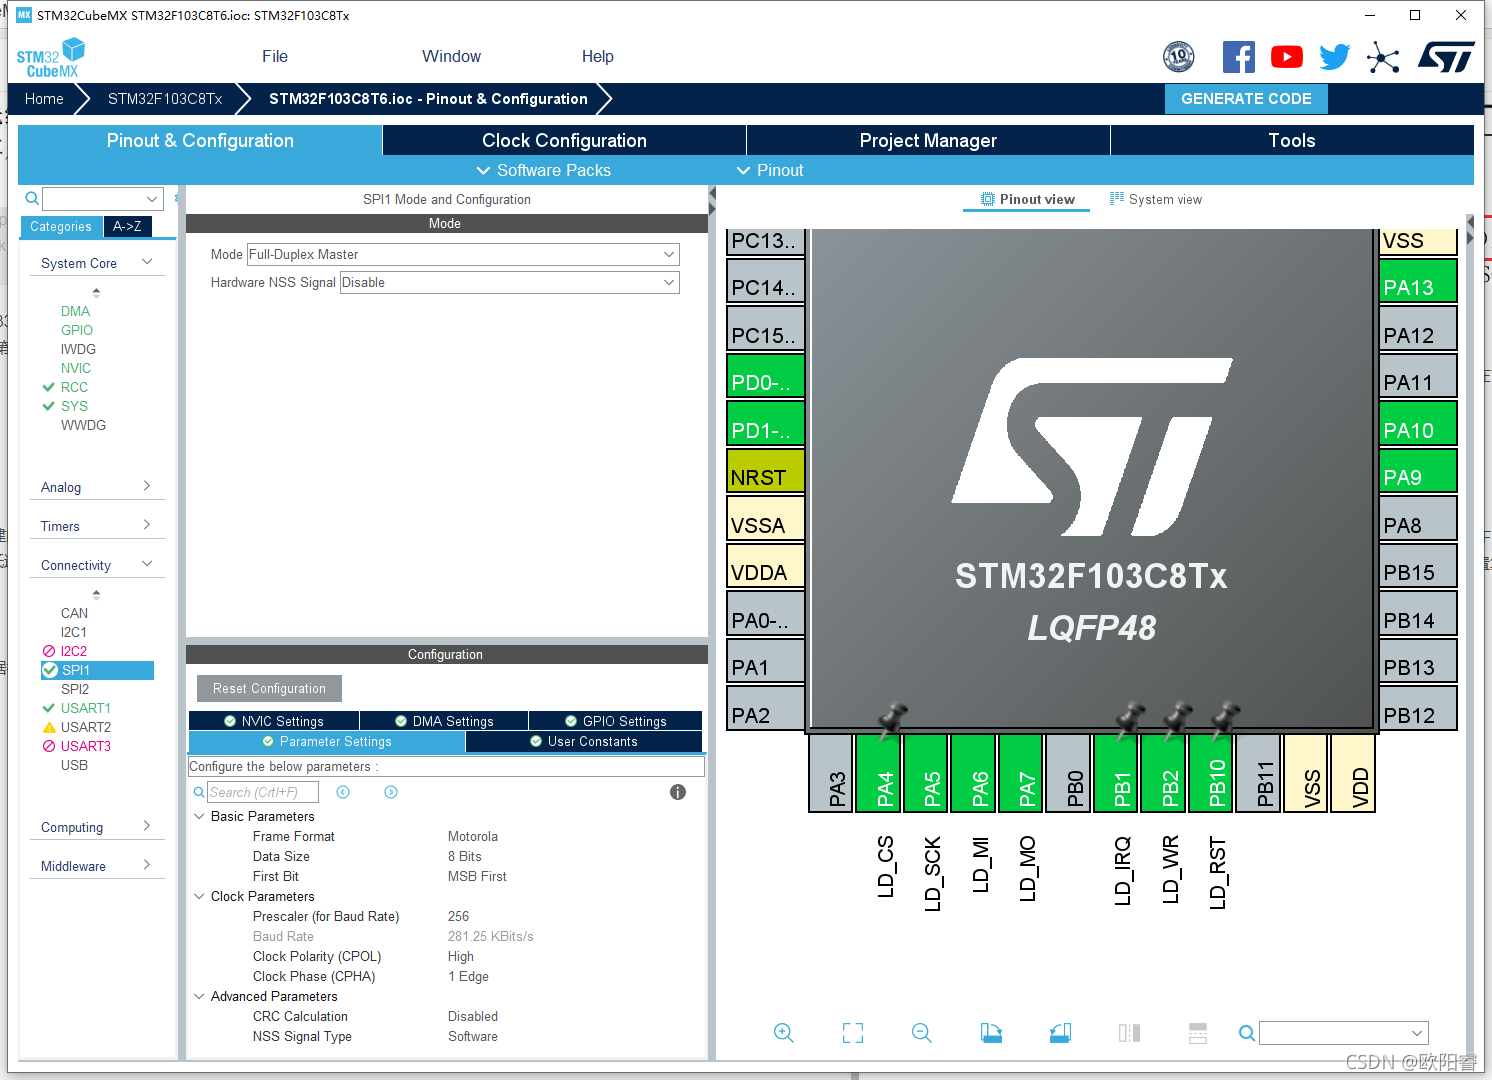Open the Window menu

451,57
